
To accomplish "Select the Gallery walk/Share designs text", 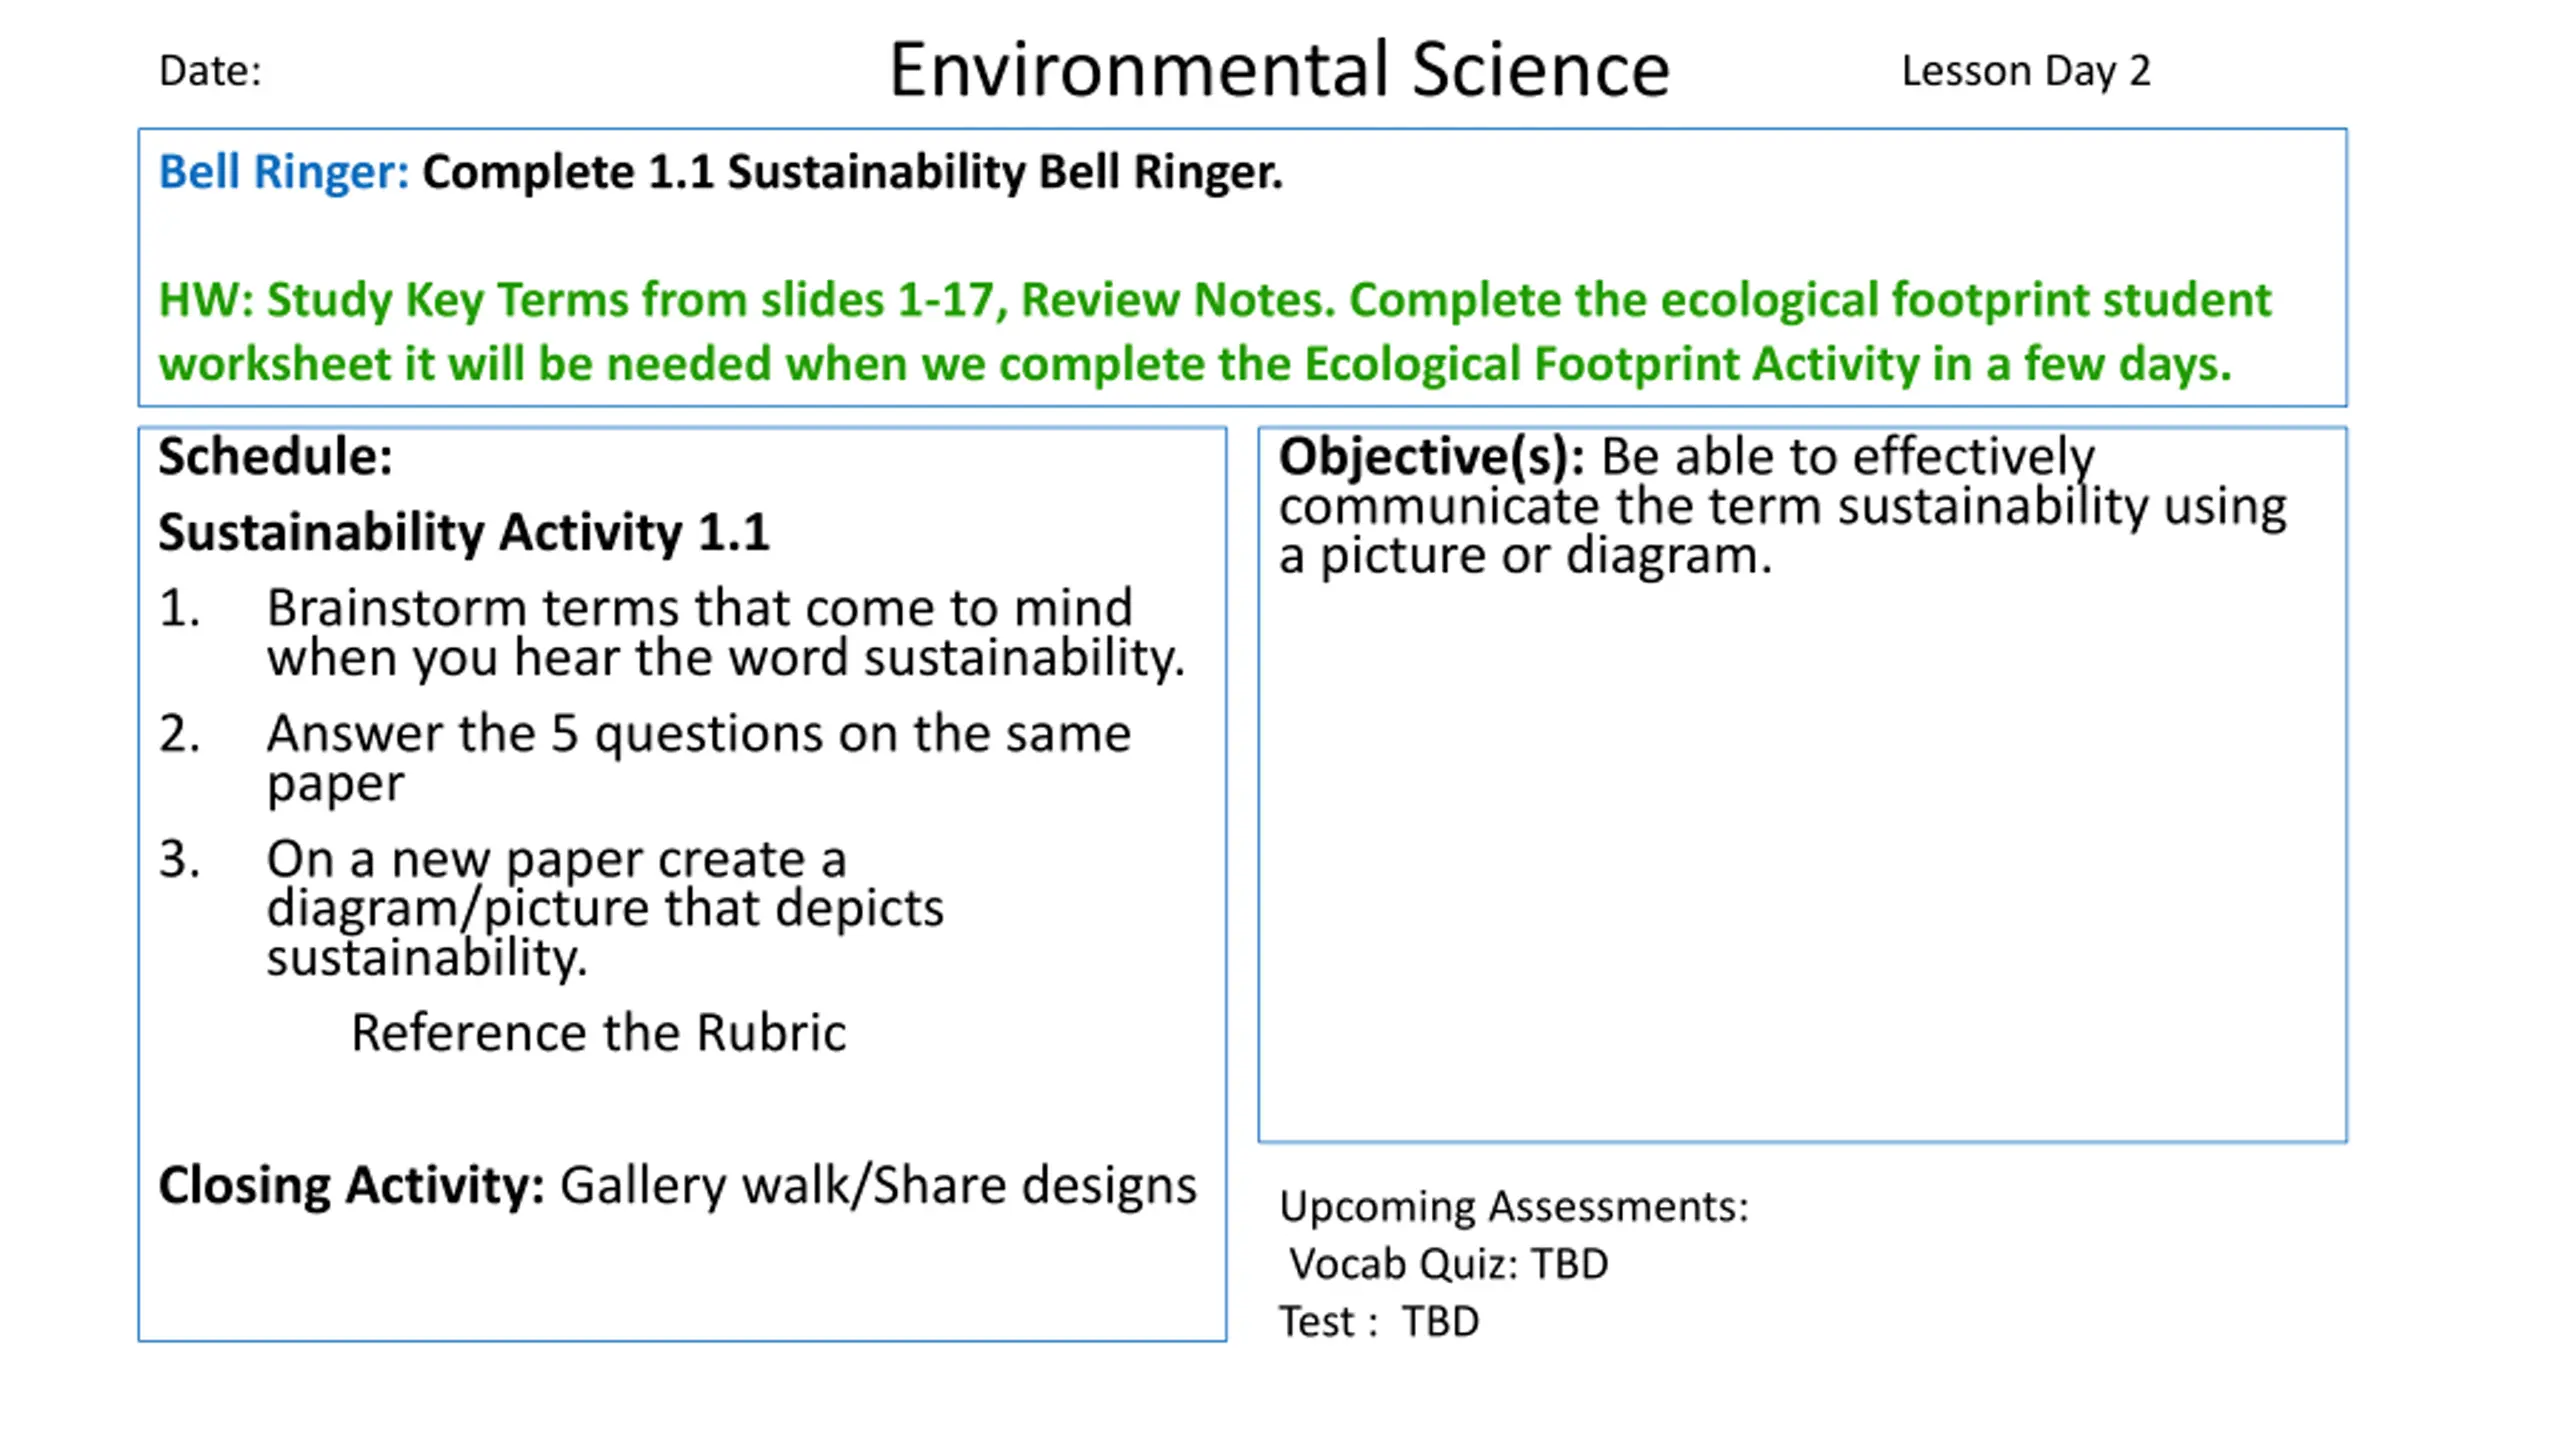I will (x=878, y=1186).
